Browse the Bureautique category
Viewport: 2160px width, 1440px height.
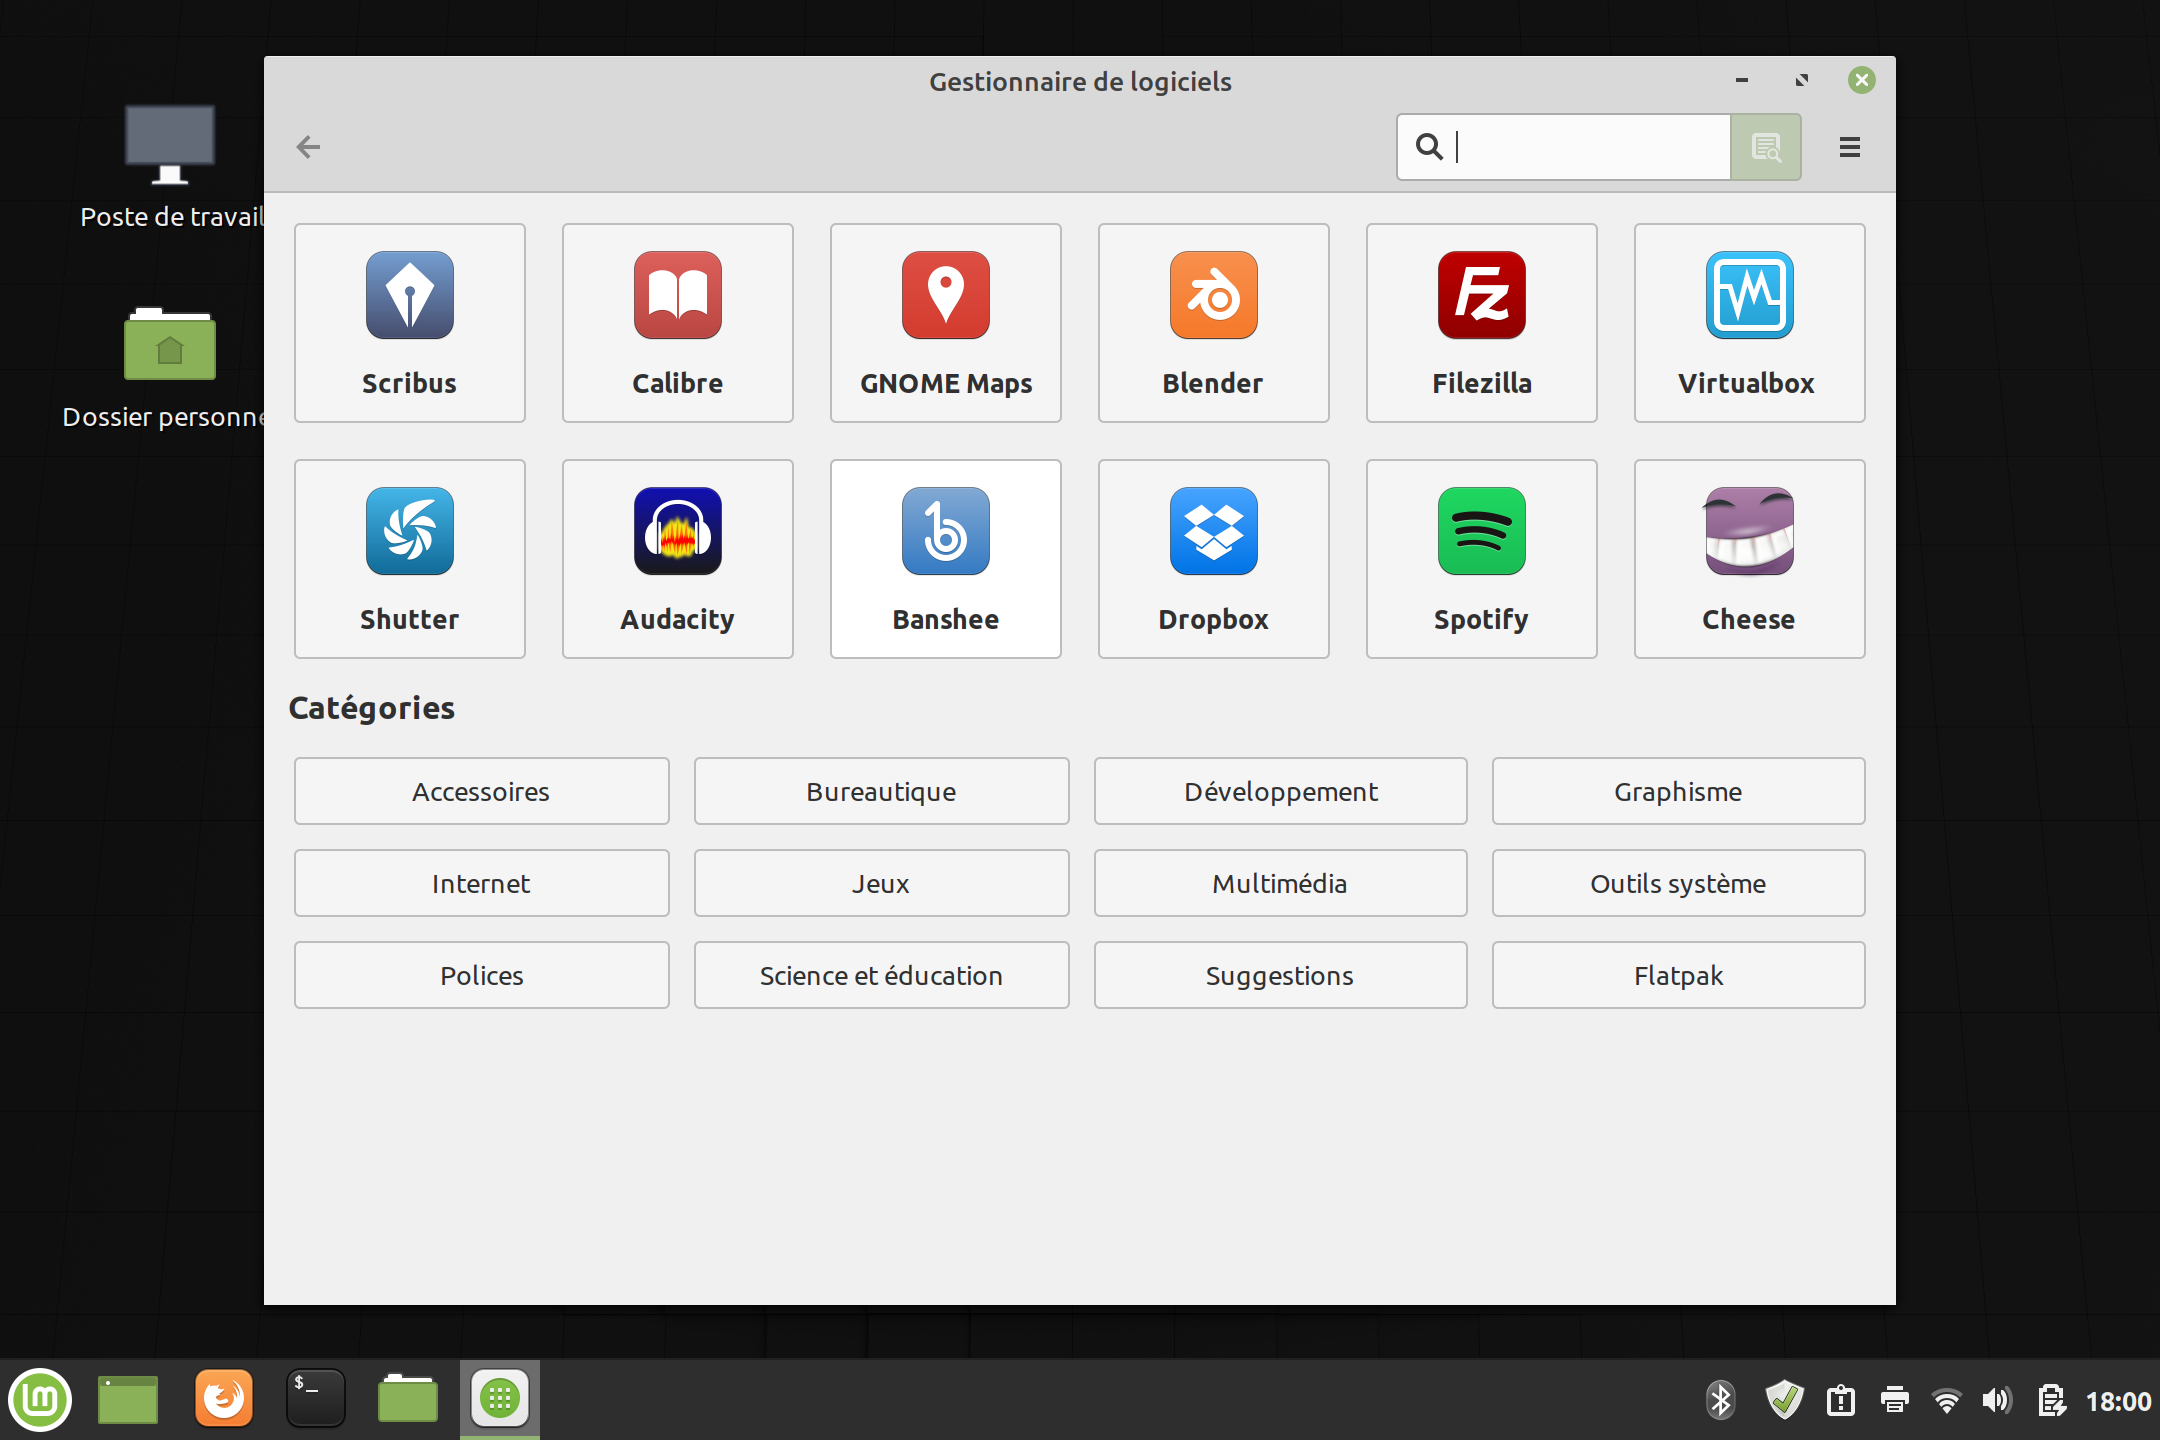point(881,791)
